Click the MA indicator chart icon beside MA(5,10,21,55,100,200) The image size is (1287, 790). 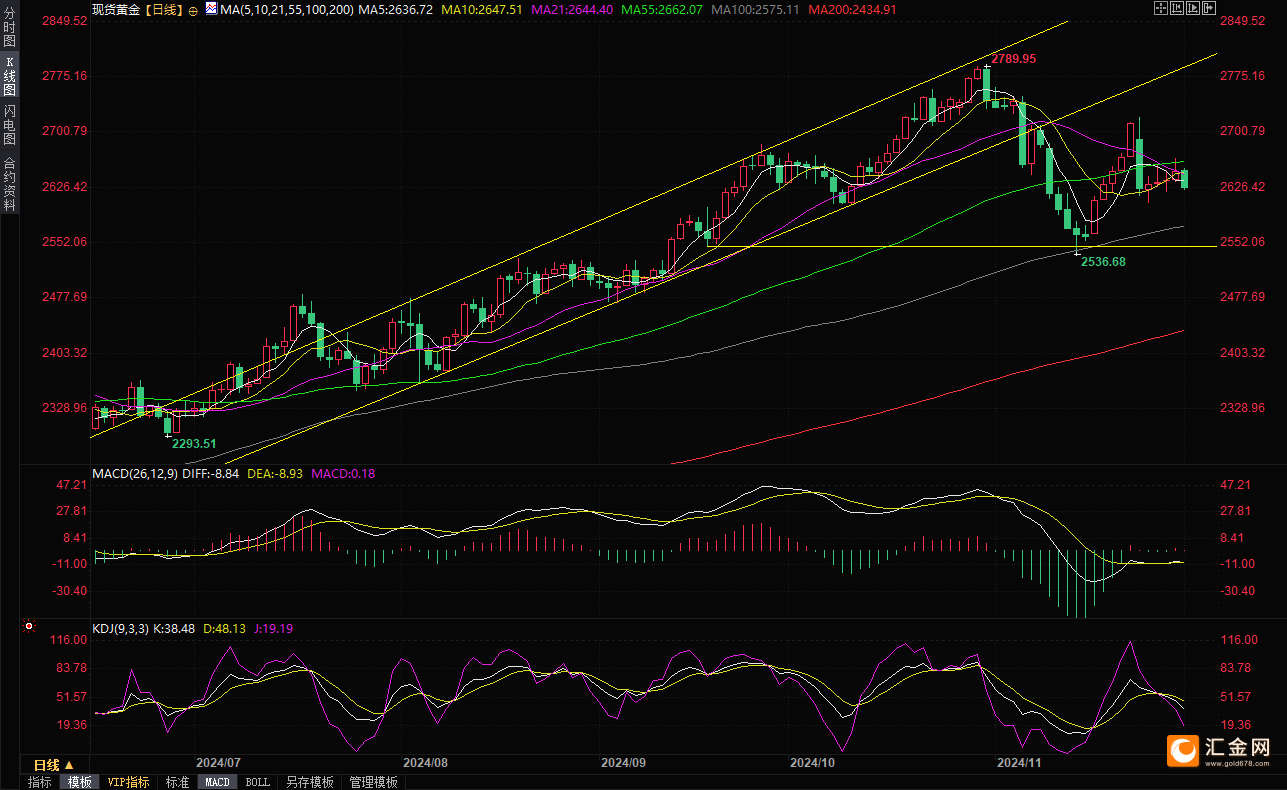210,8
